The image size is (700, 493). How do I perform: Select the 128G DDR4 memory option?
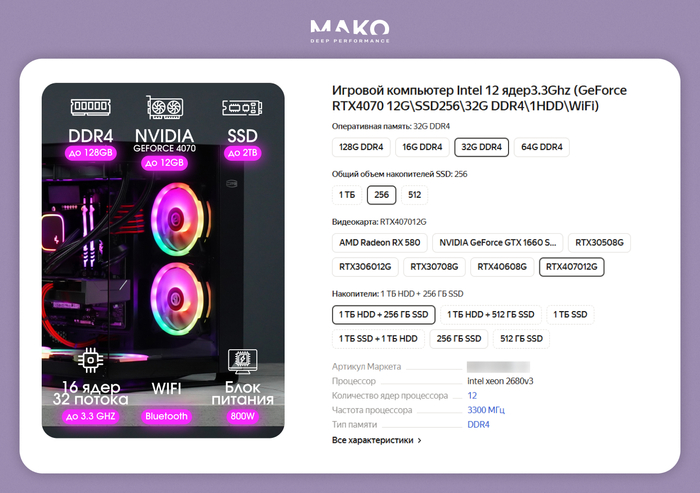click(x=361, y=147)
